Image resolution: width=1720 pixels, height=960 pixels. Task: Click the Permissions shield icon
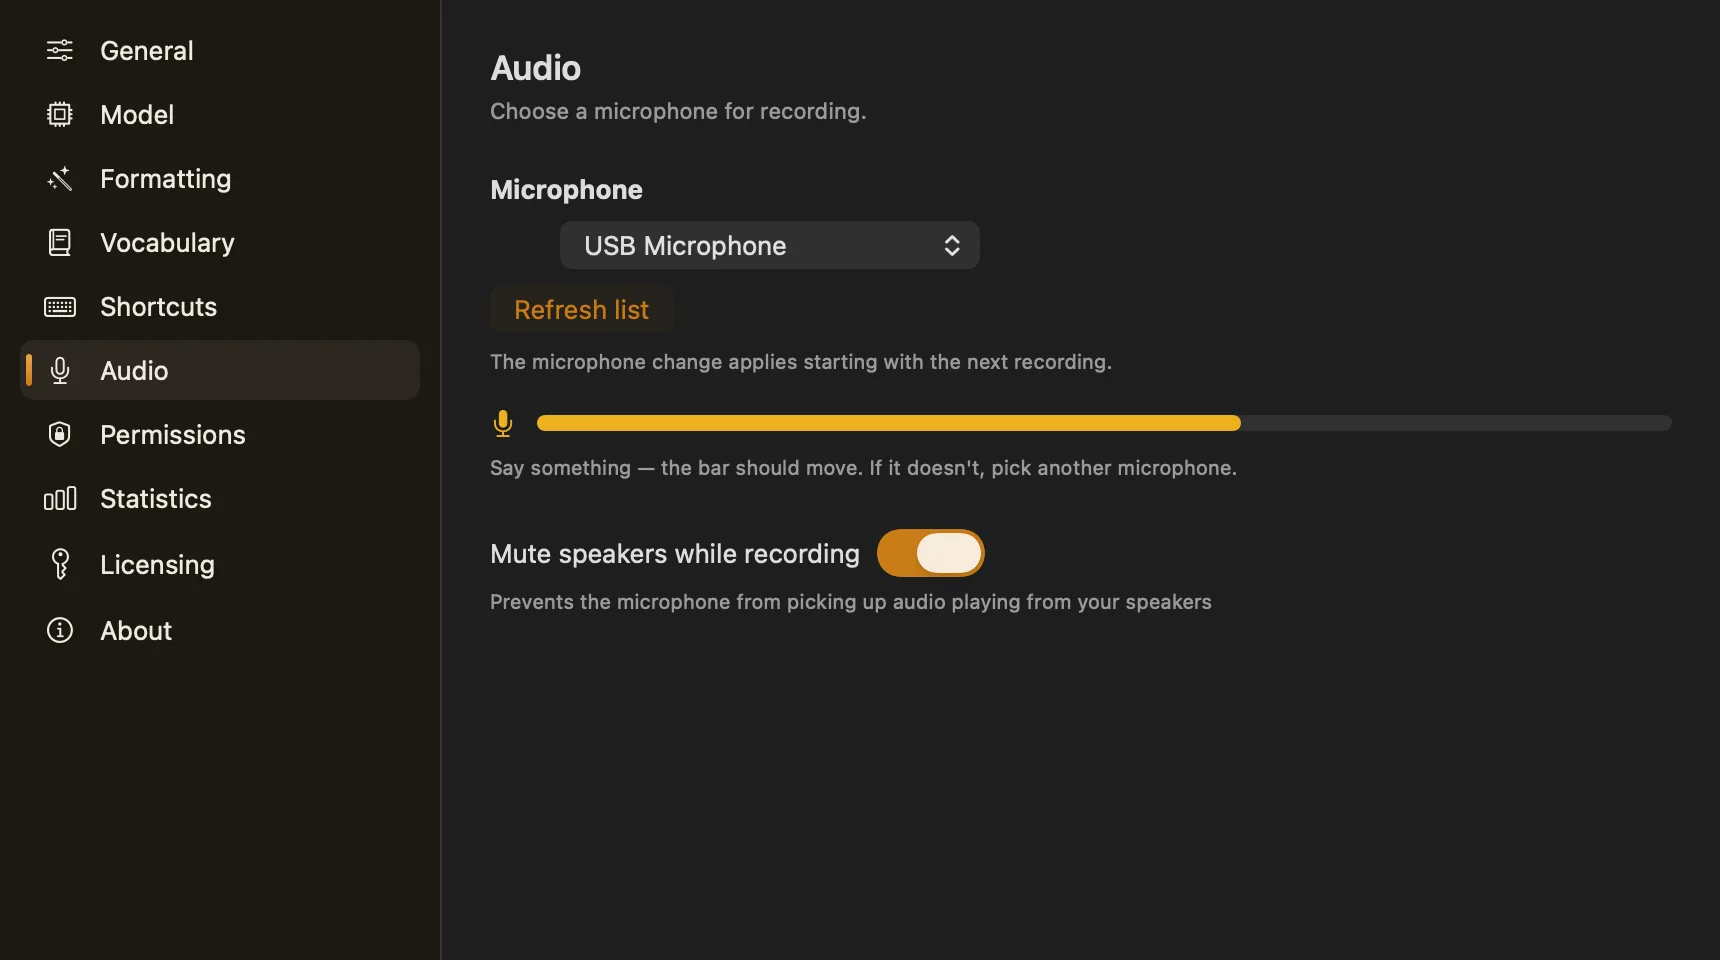coord(60,434)
